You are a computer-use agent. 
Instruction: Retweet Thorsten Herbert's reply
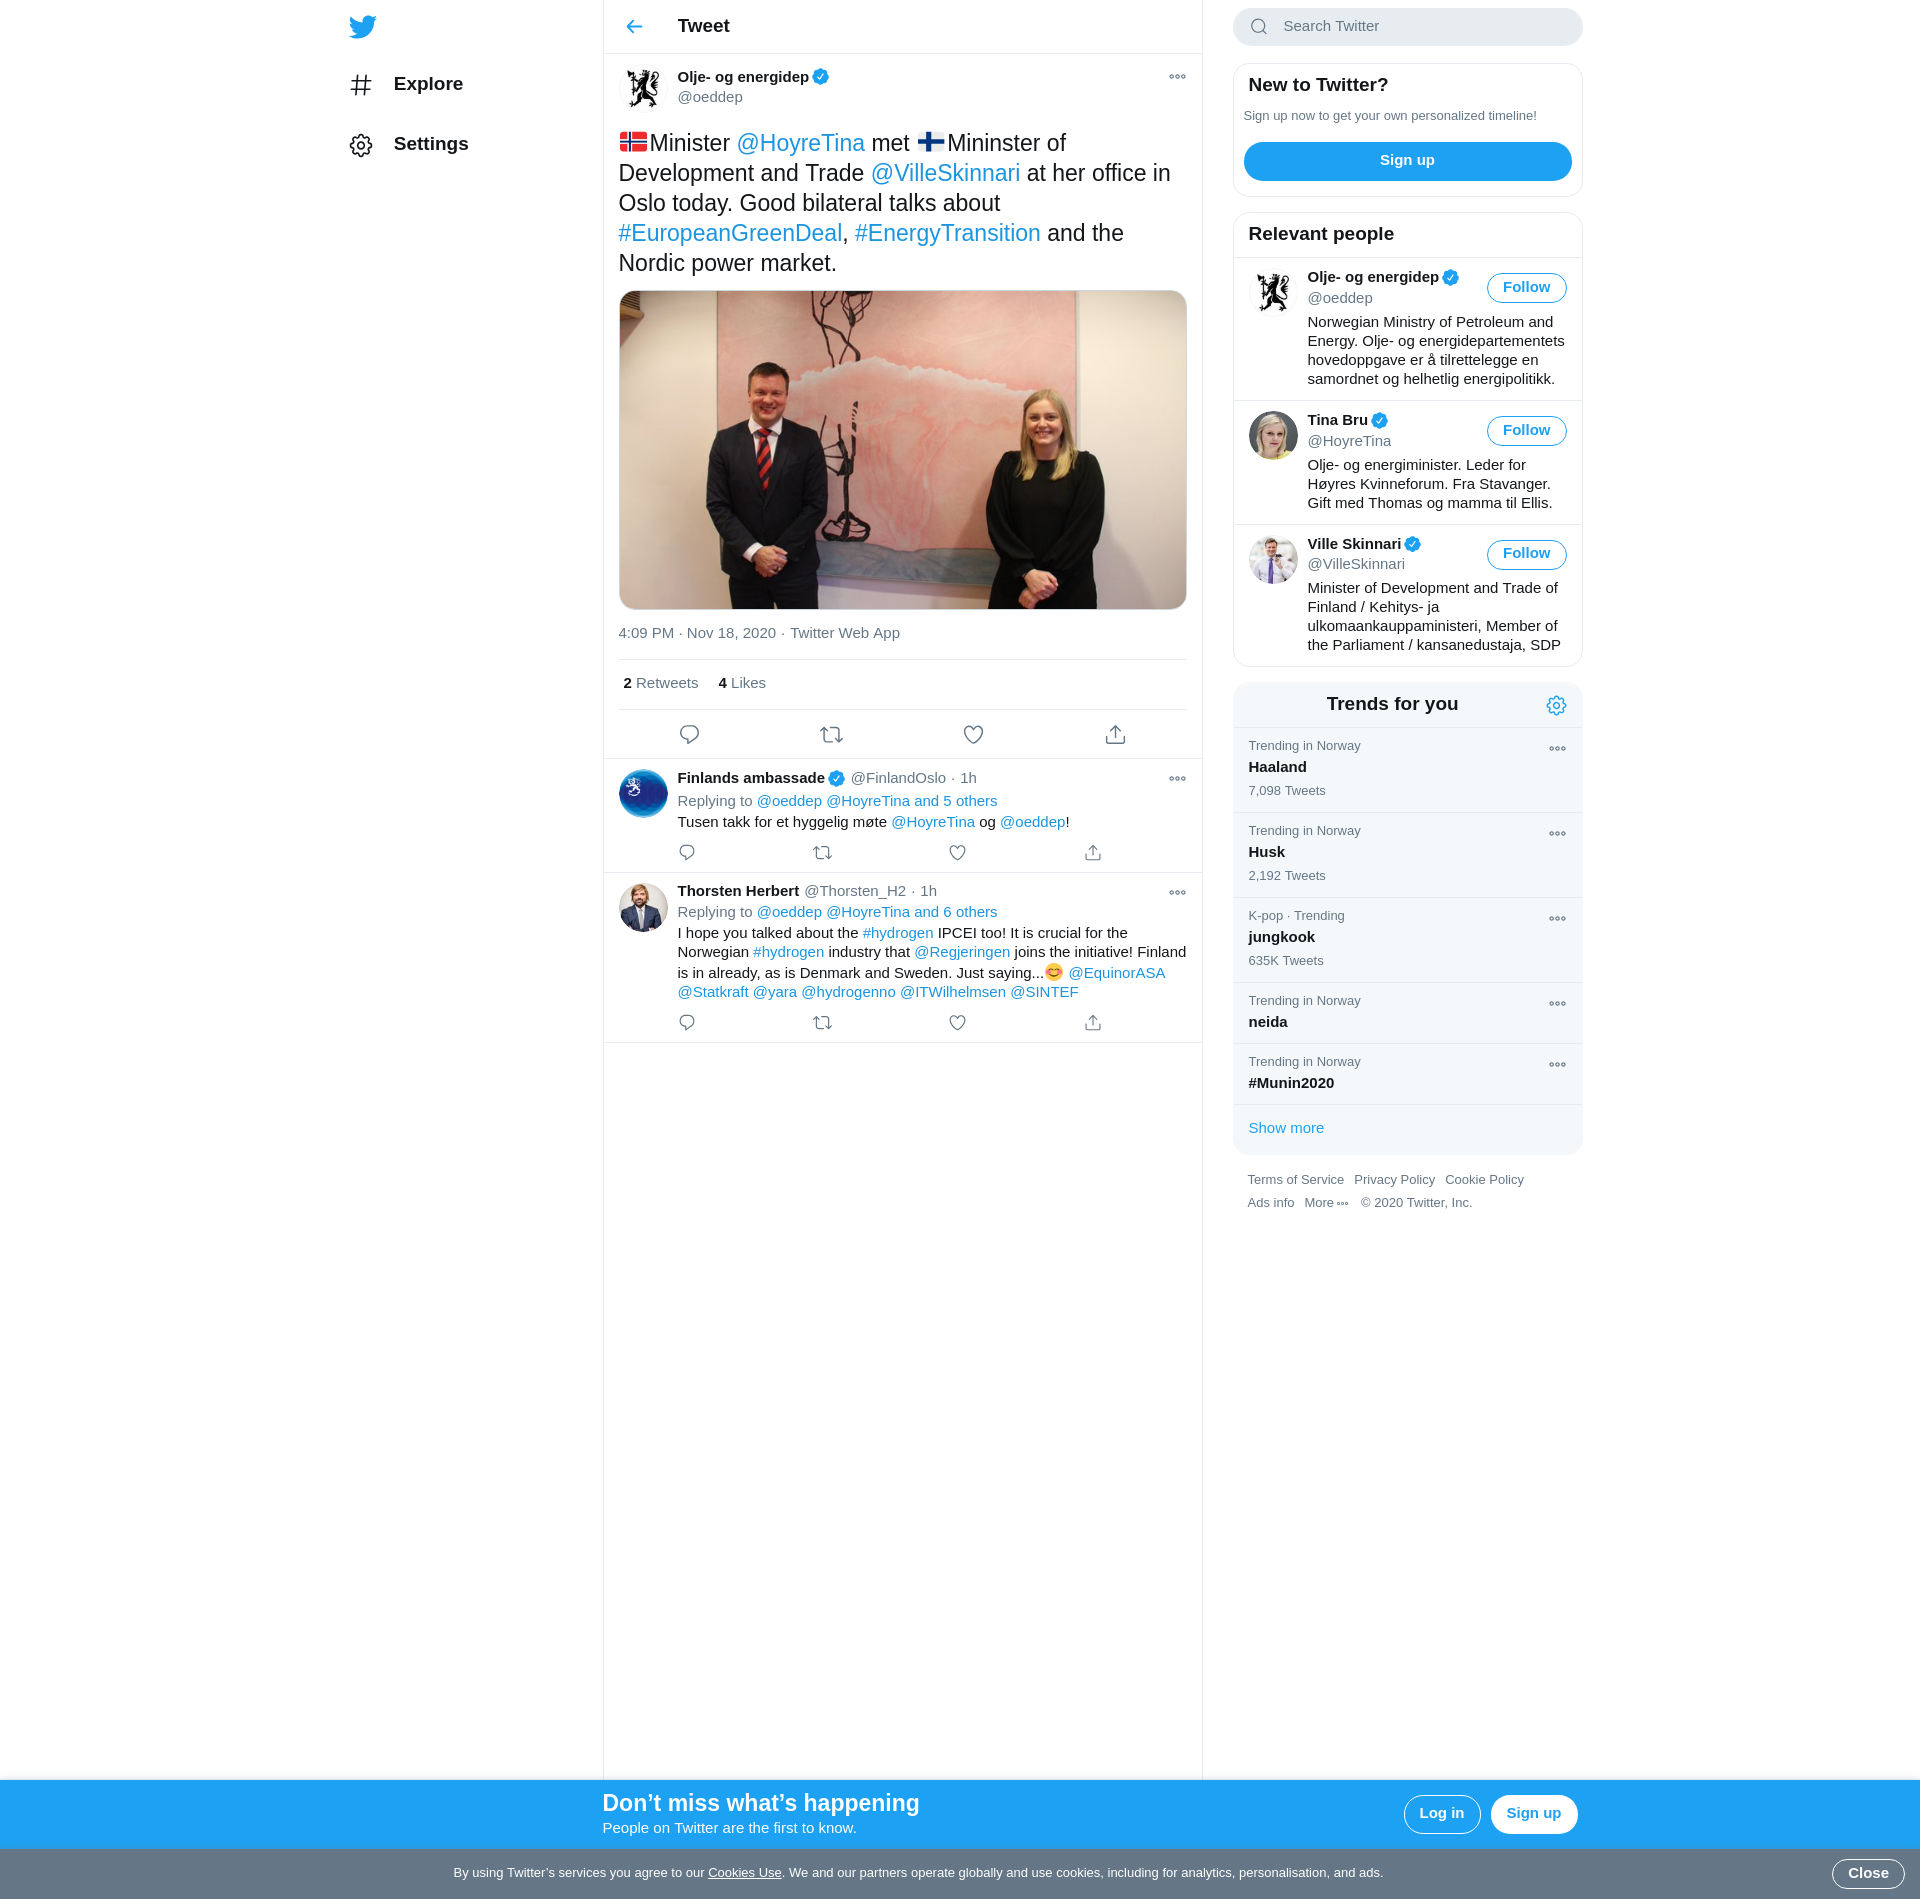[822, 1023]
